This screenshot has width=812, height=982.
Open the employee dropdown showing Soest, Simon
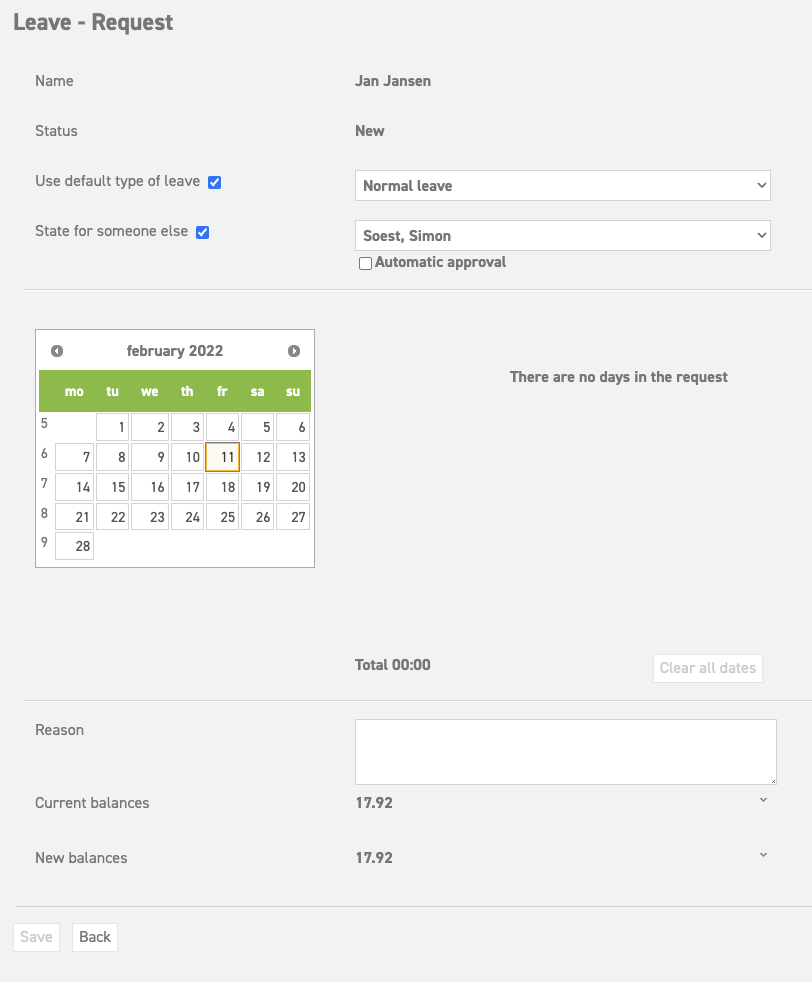562,235
